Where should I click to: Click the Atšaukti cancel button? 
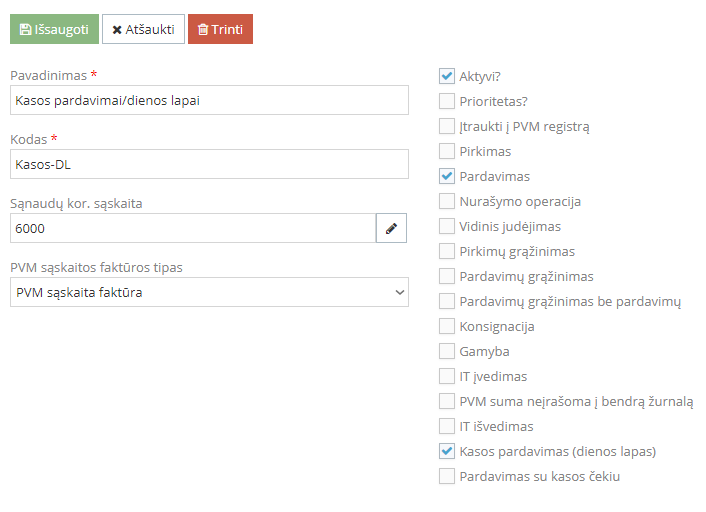143,29
